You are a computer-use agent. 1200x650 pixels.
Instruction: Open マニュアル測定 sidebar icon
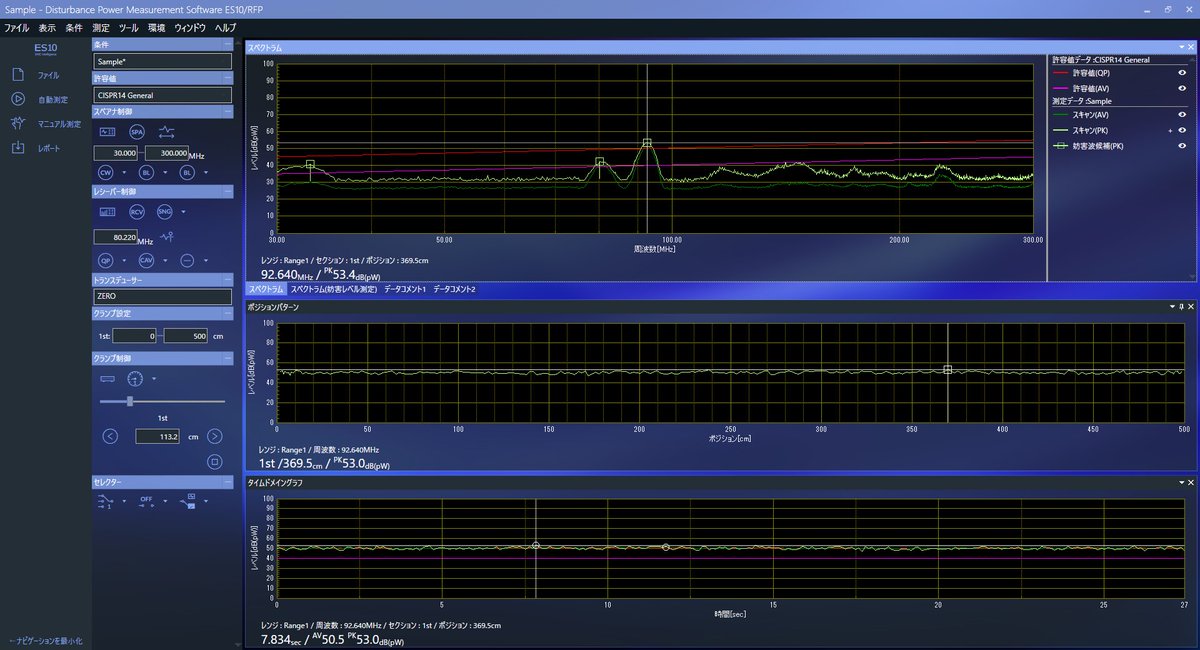point(18,124)
